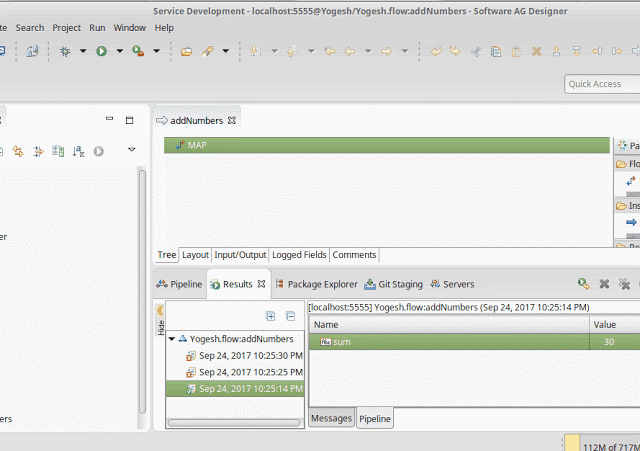This screenshot has height=451, width=640.
Task: Click Relaunch icon in Results view toolbar
Action: click(x=584, y=284)
